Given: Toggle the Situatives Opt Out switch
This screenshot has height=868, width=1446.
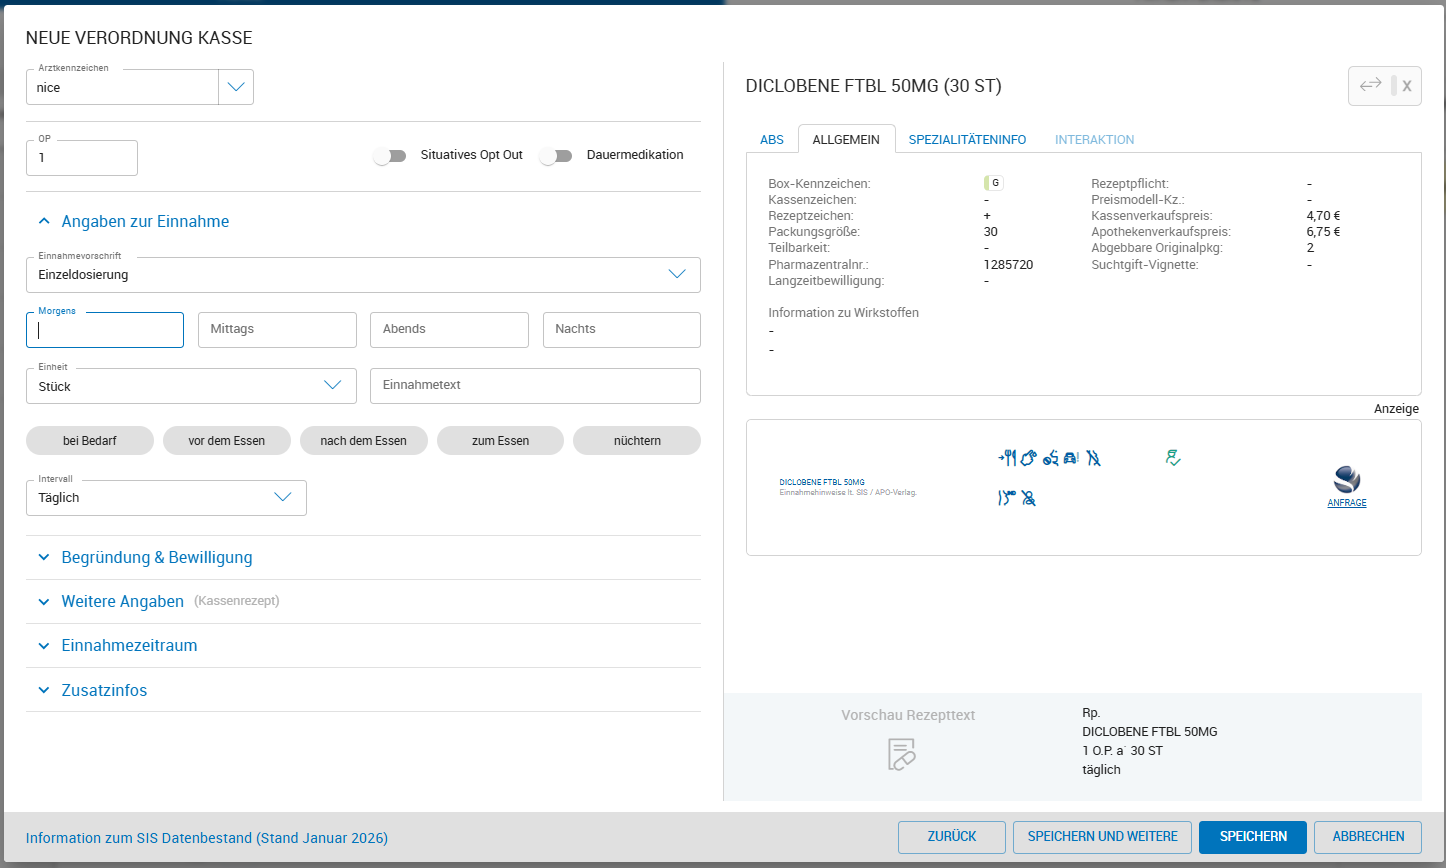Looking at the screenshot, I should click(390, 156).
